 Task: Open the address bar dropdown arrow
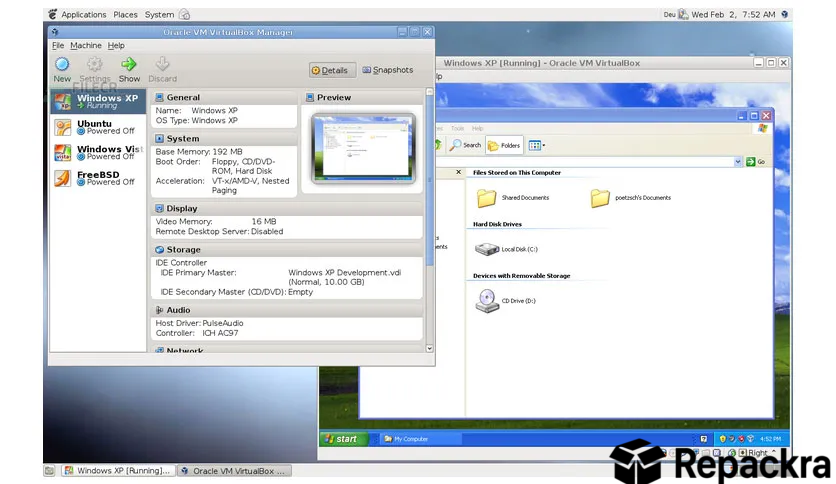click(x=738, y=162)
